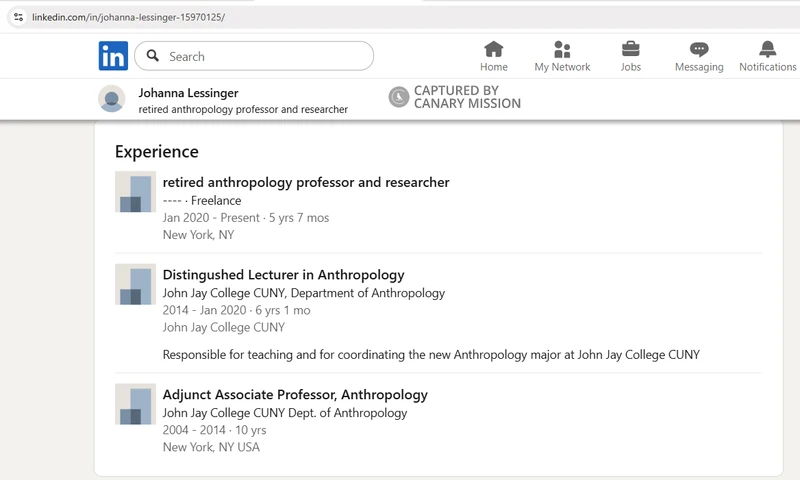This screenshot has height=480, width=800.
Task: Click the LinkedIn logo icon
Action: coord(113,56)
